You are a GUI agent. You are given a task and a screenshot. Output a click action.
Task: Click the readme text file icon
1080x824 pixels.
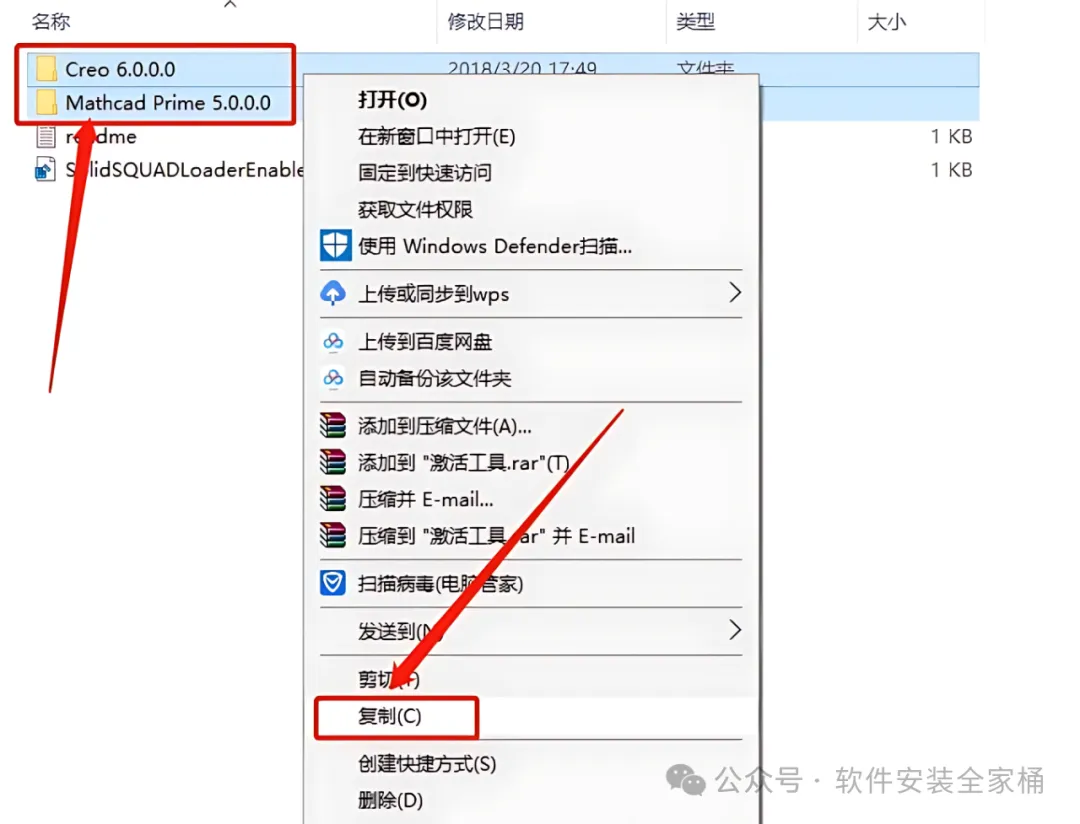pos(45,136)
